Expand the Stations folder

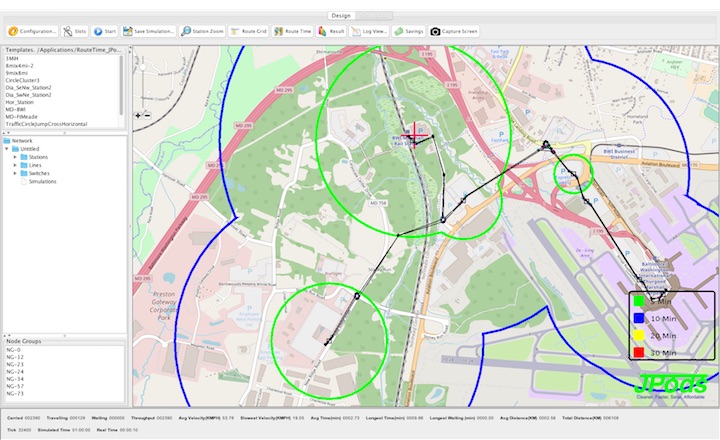(15, 157)
